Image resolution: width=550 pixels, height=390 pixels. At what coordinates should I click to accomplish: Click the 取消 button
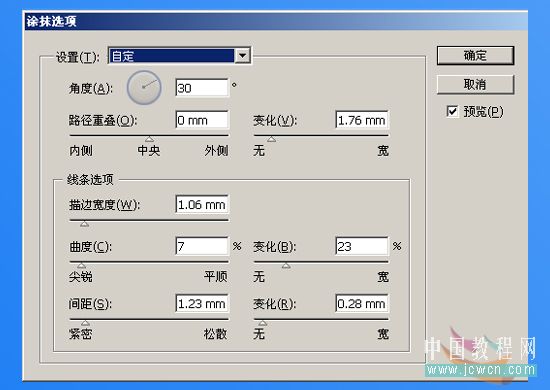click(475, 84)
